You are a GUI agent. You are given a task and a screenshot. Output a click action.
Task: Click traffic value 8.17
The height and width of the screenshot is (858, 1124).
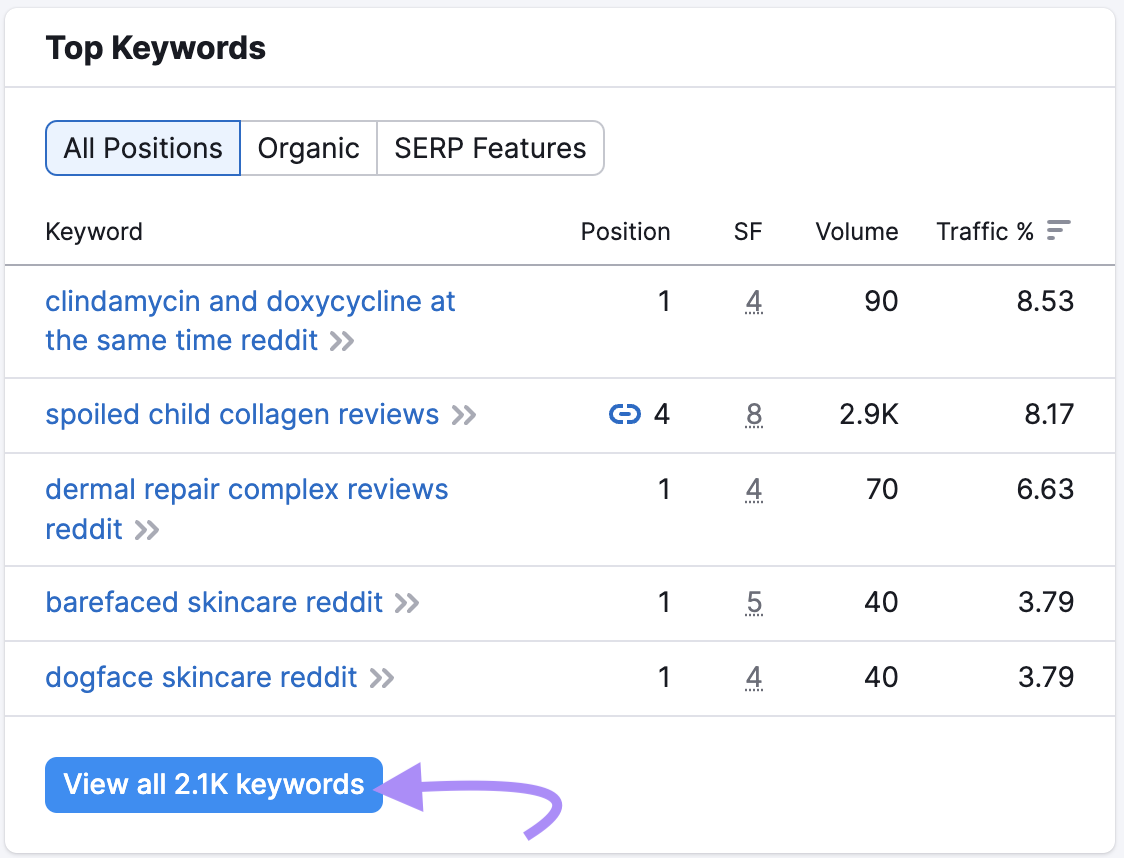click(1049, 414)
